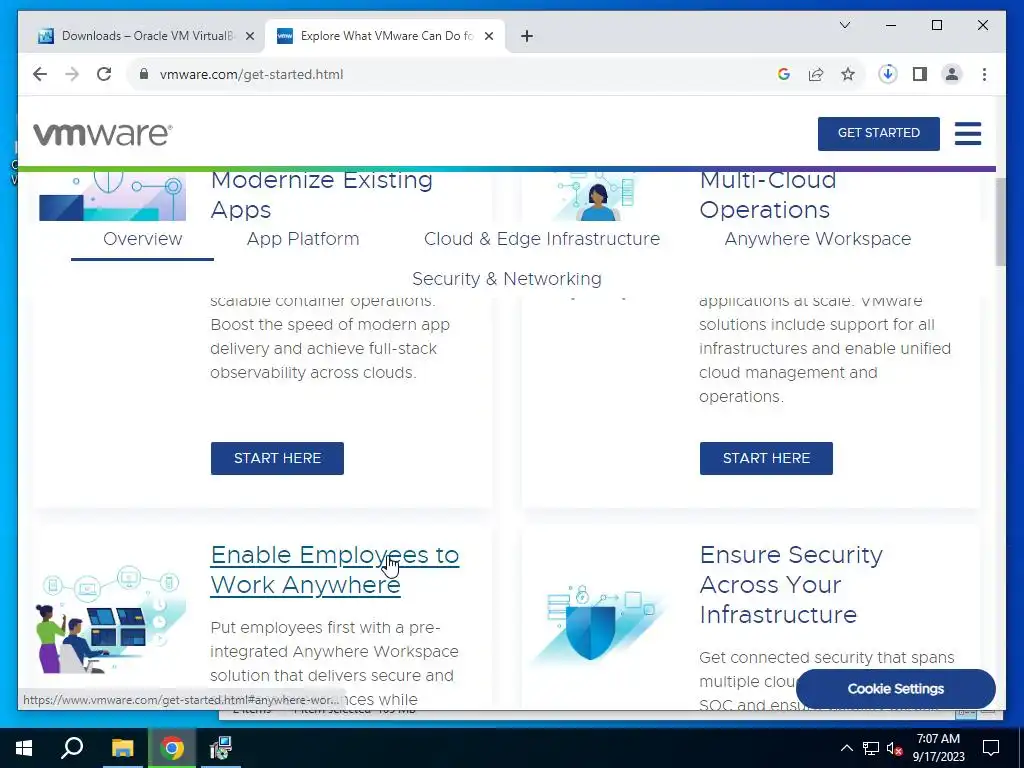The image size is (1024, 768).
Task: Click the Multi-Cloud Operations person illustration
Action: [x=598, y=196]
